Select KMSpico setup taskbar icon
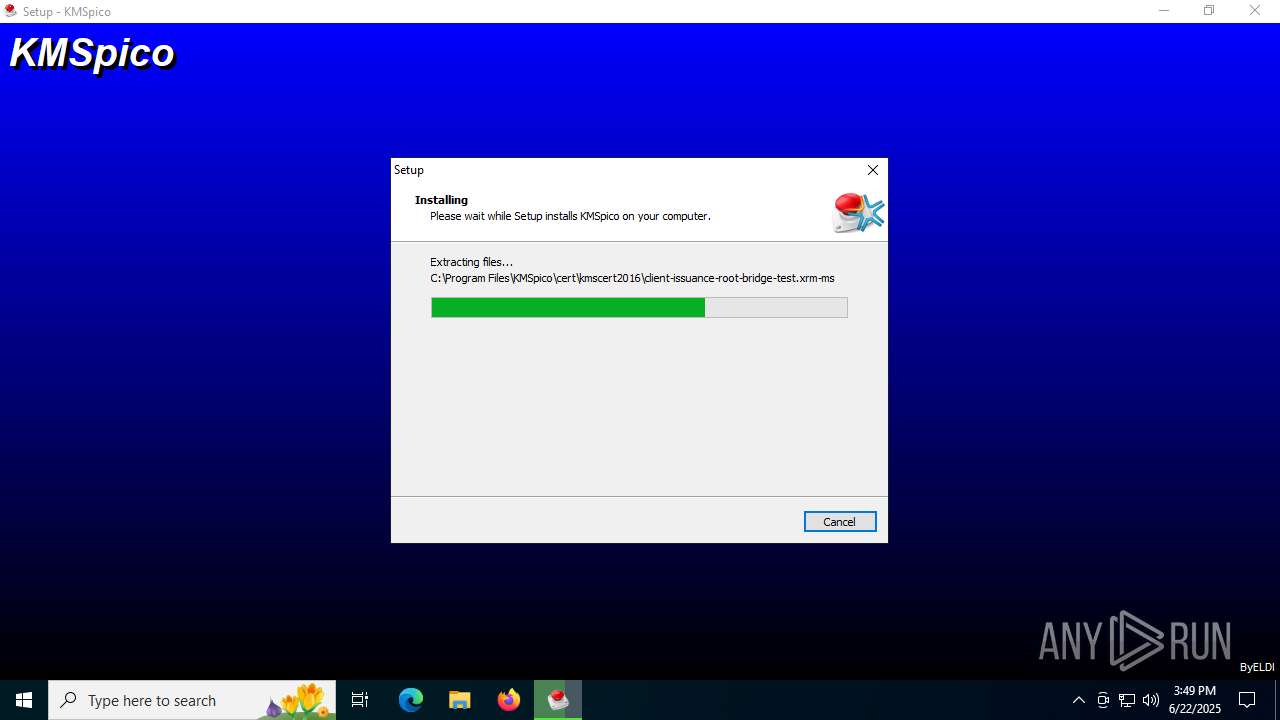This screenshot has height=720, width=1280. pos(558,700)
